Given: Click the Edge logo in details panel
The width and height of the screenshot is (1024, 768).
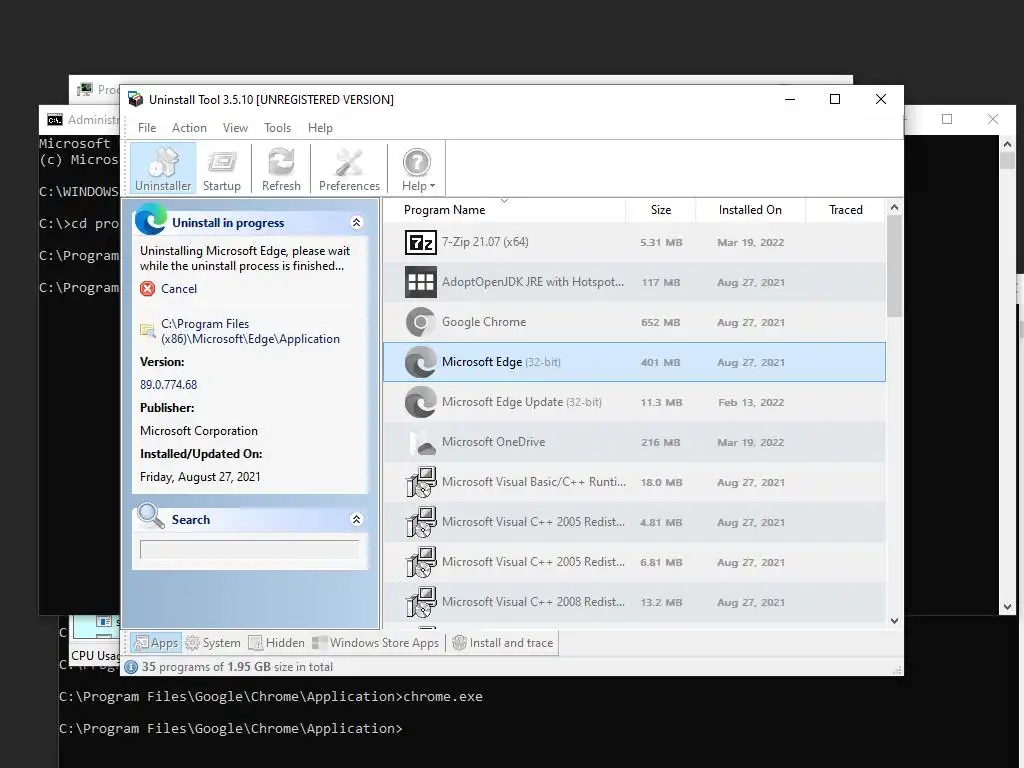Looking at the screenshot, I should pos(151,219).
